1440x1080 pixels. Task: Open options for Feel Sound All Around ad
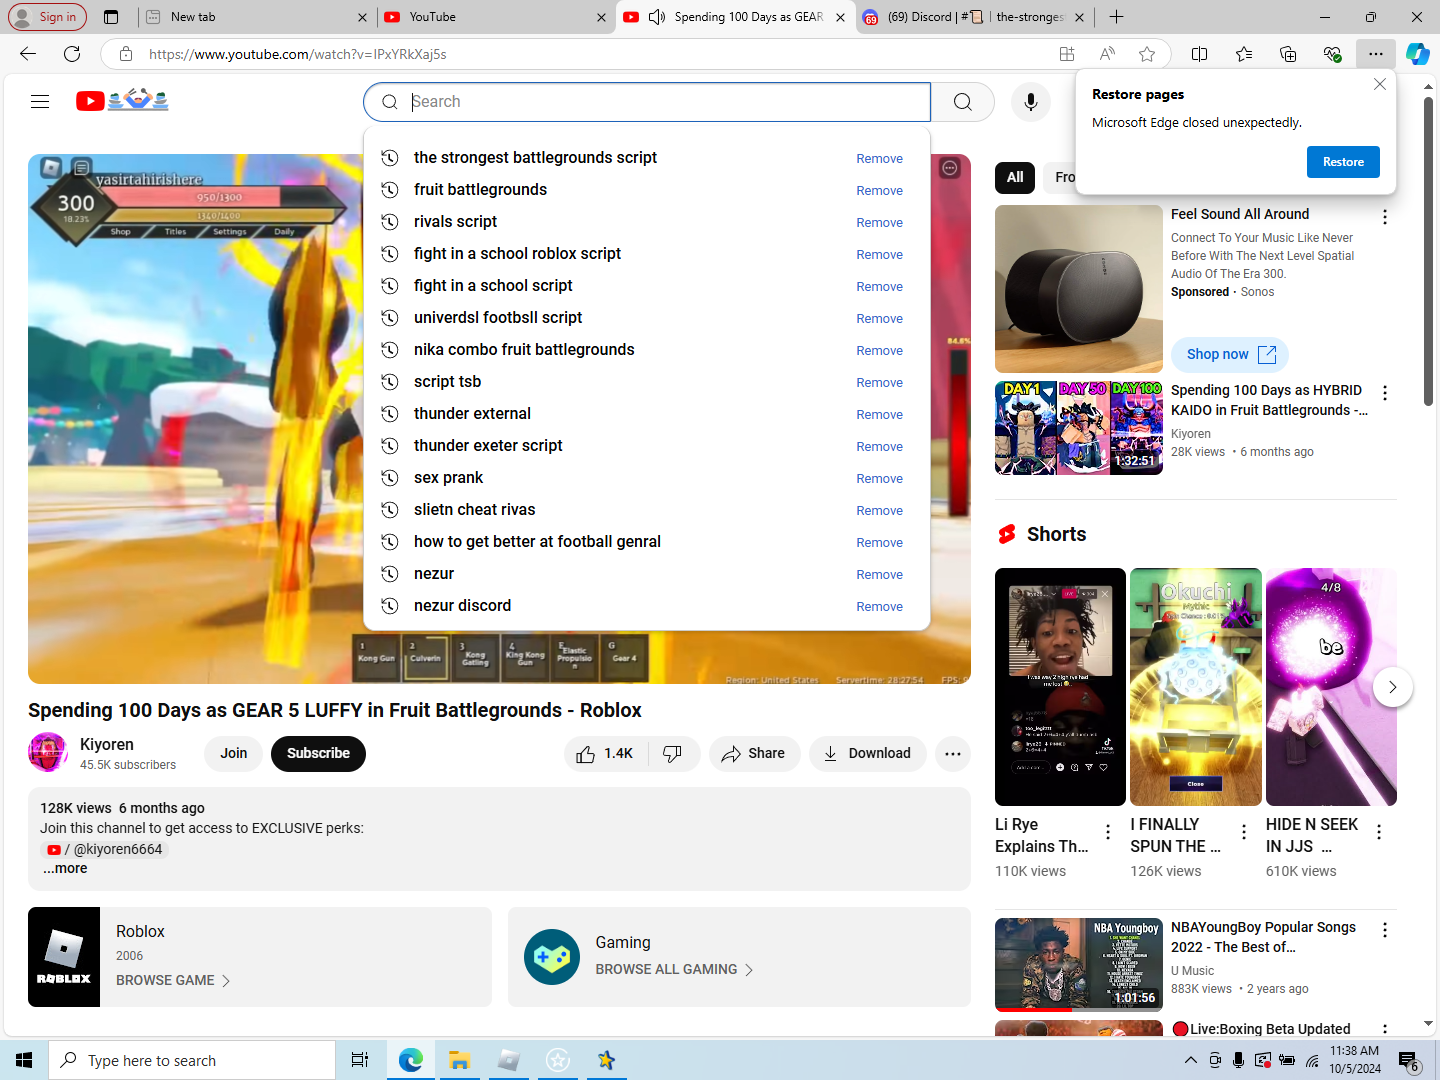(1385, 217)
